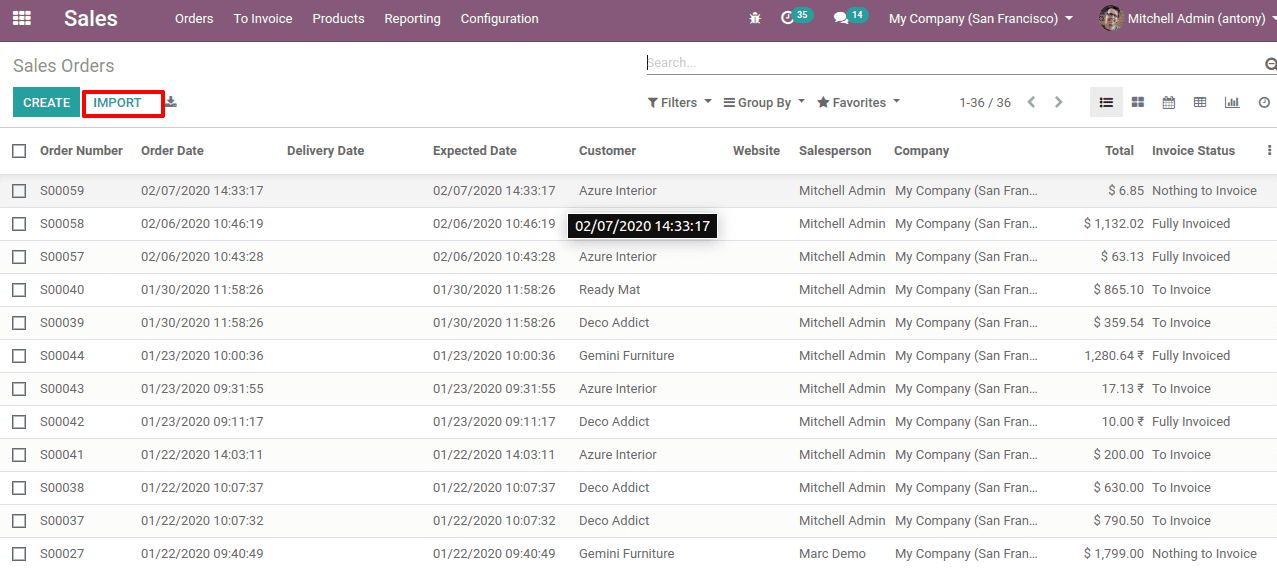
Task: Open order row S00027
Action: click(638, 554)
